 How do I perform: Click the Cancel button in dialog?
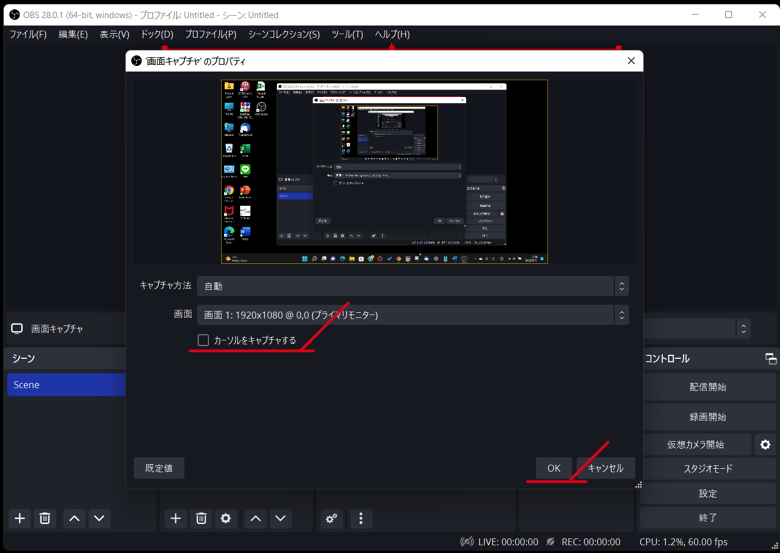pyautogui.click(x=605, y=468)
